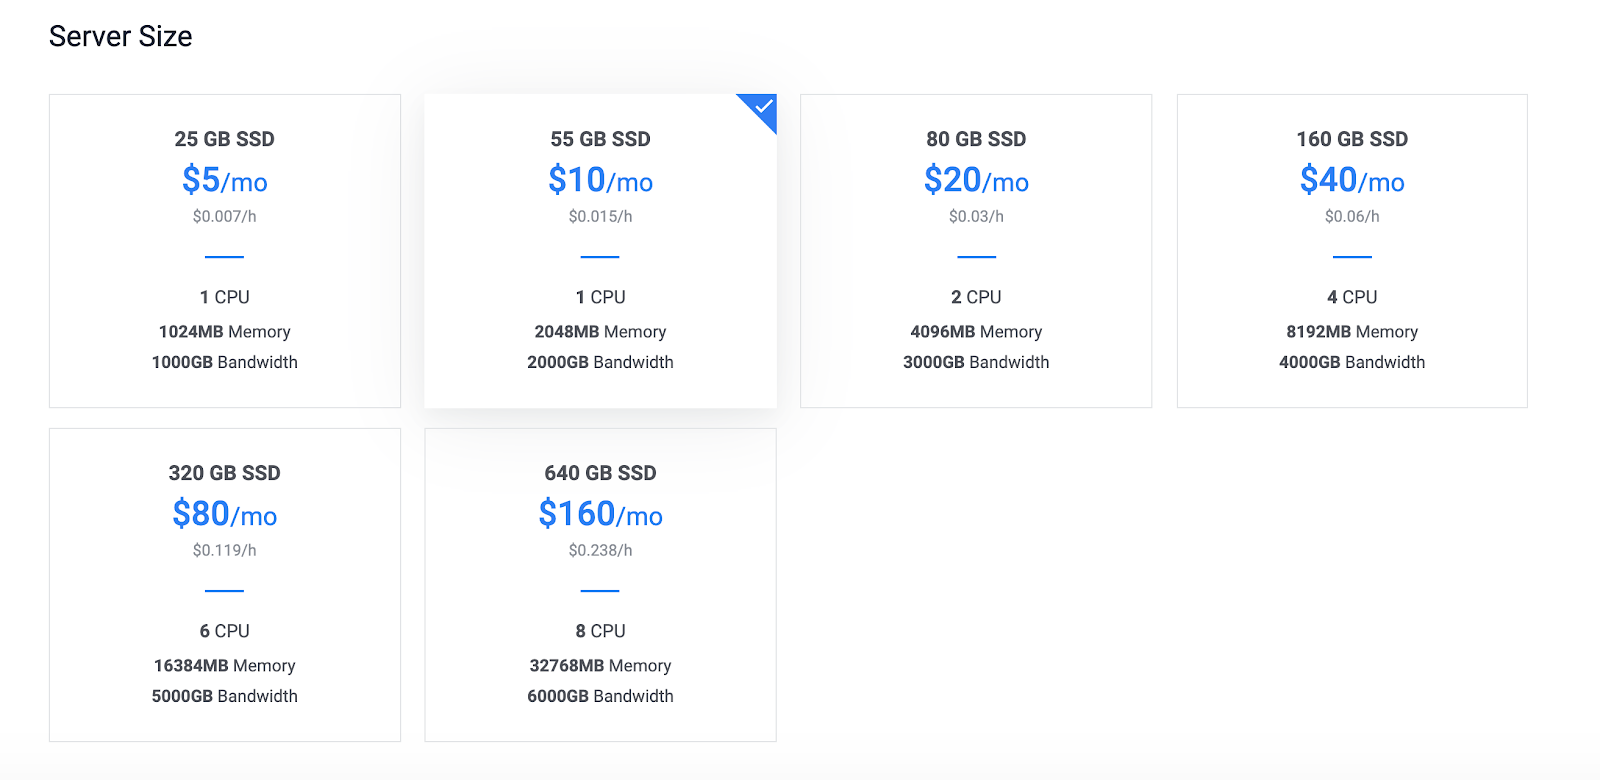Choose the 160 GB SSD server size
This screenshot has width=1600, height=780.
coord(1352,250)
